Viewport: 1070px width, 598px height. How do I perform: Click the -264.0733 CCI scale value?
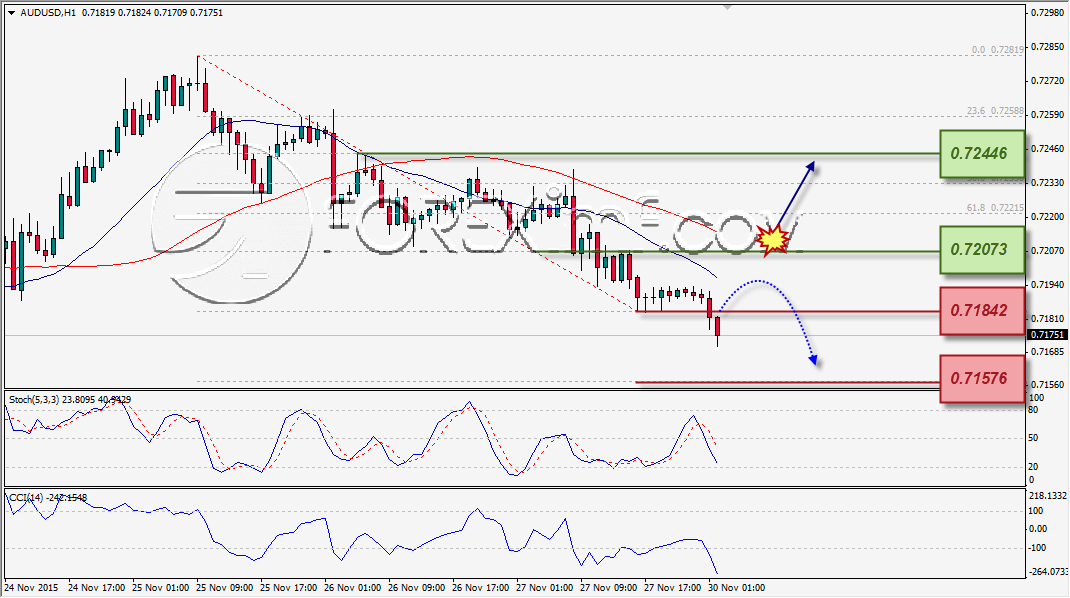[x=1048, y=572]
